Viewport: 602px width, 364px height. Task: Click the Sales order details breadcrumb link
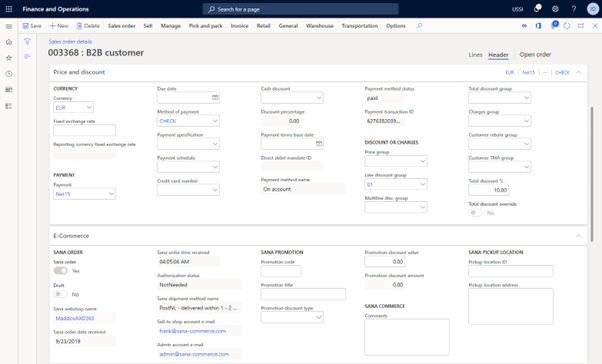pos(70,41)
